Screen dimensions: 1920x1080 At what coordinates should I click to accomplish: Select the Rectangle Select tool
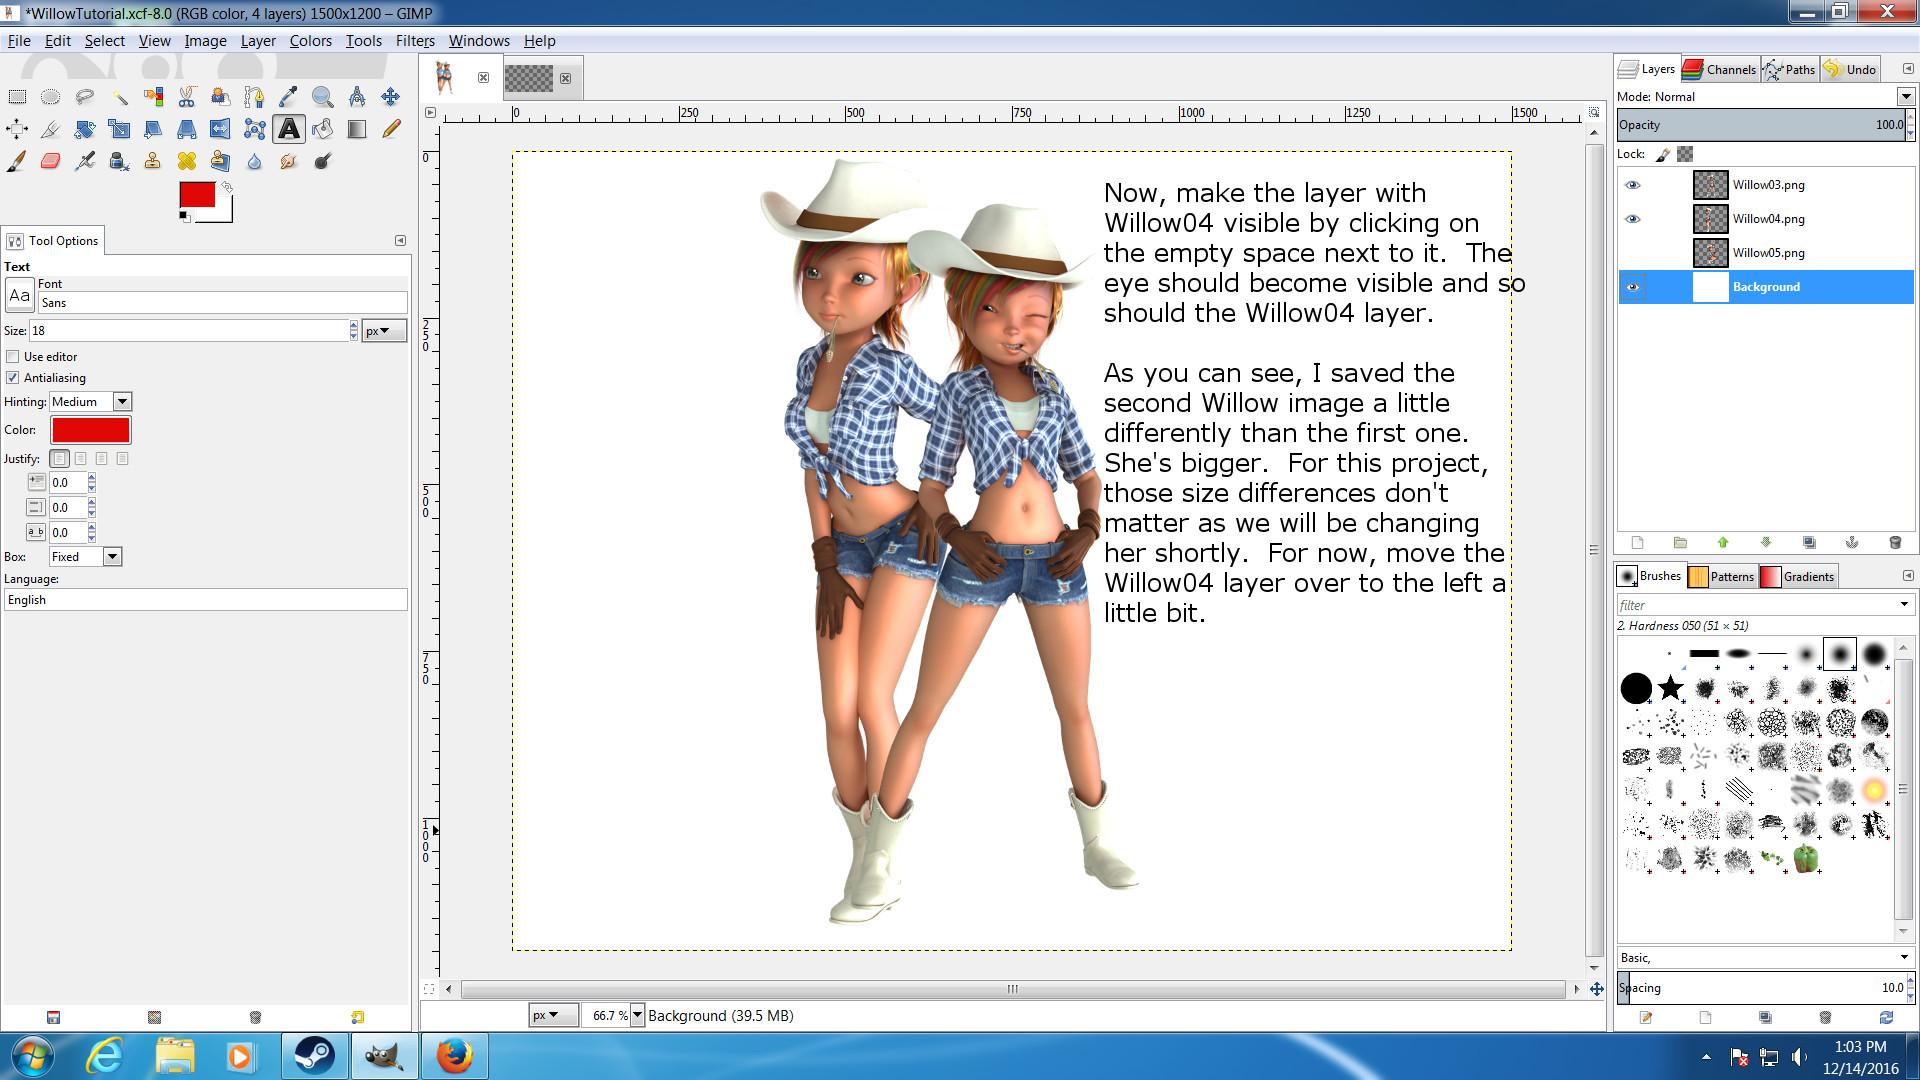pyautogui.click(x=17, y=97)
